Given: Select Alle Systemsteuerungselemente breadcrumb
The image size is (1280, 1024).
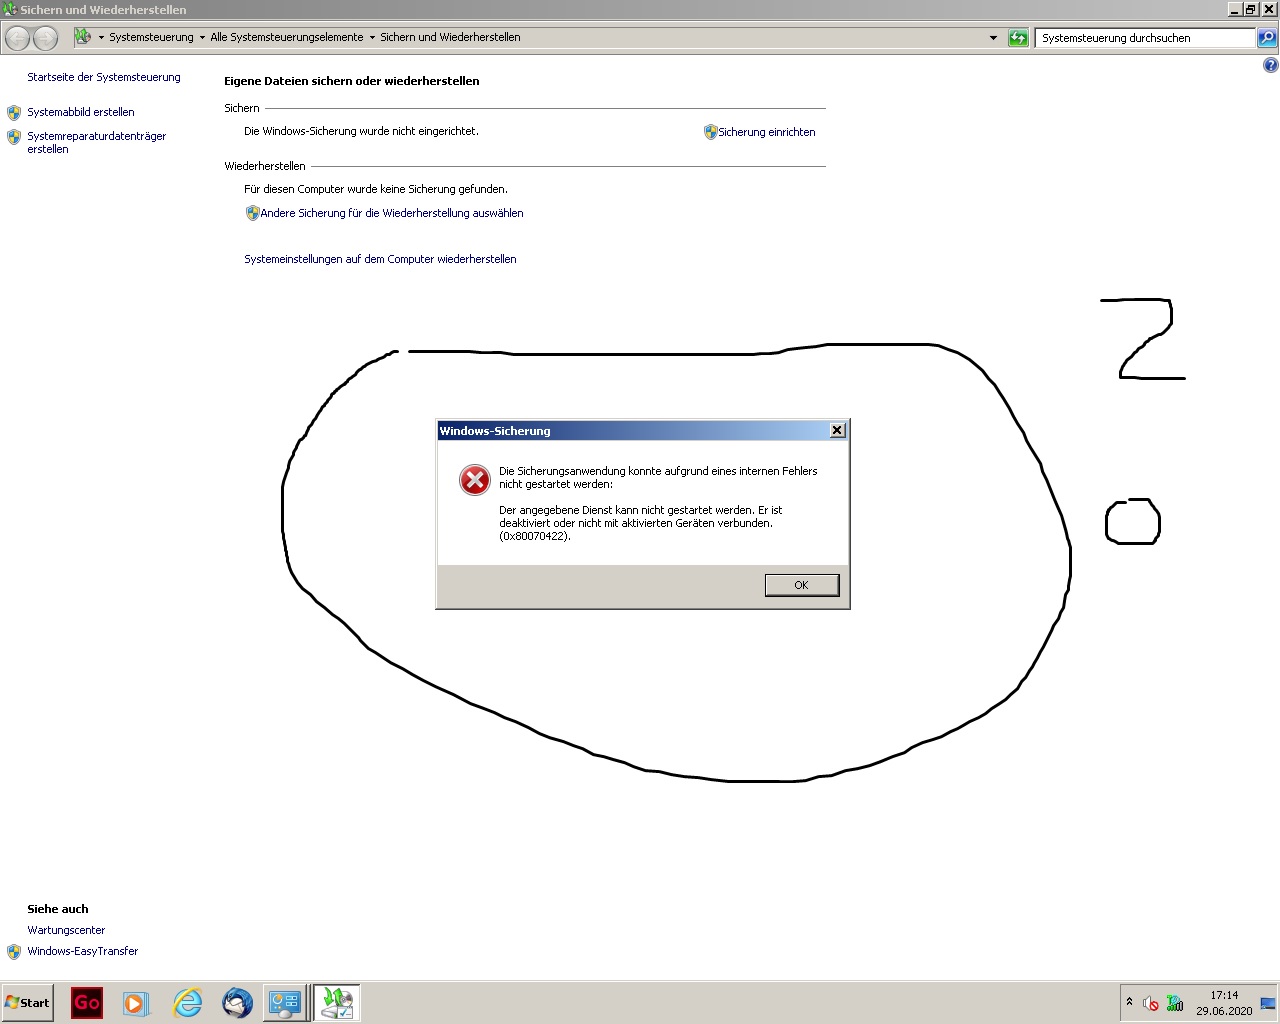Looking at the screenshot, I should (x=287, y=37).
